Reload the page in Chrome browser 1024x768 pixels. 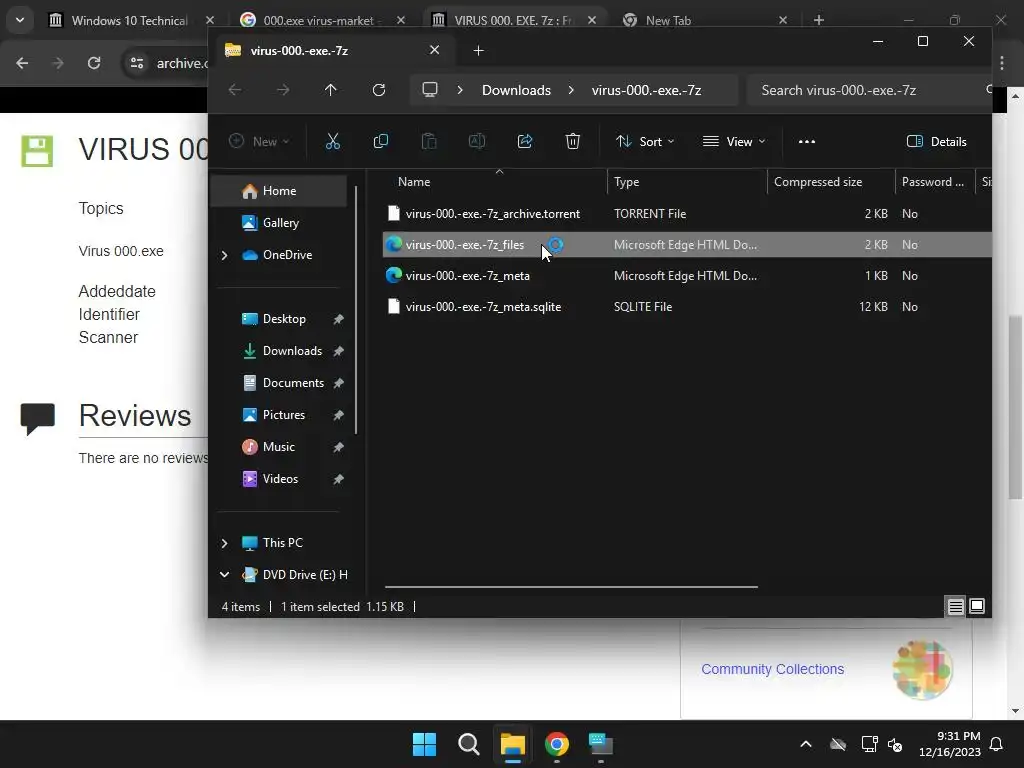(94, 63)
